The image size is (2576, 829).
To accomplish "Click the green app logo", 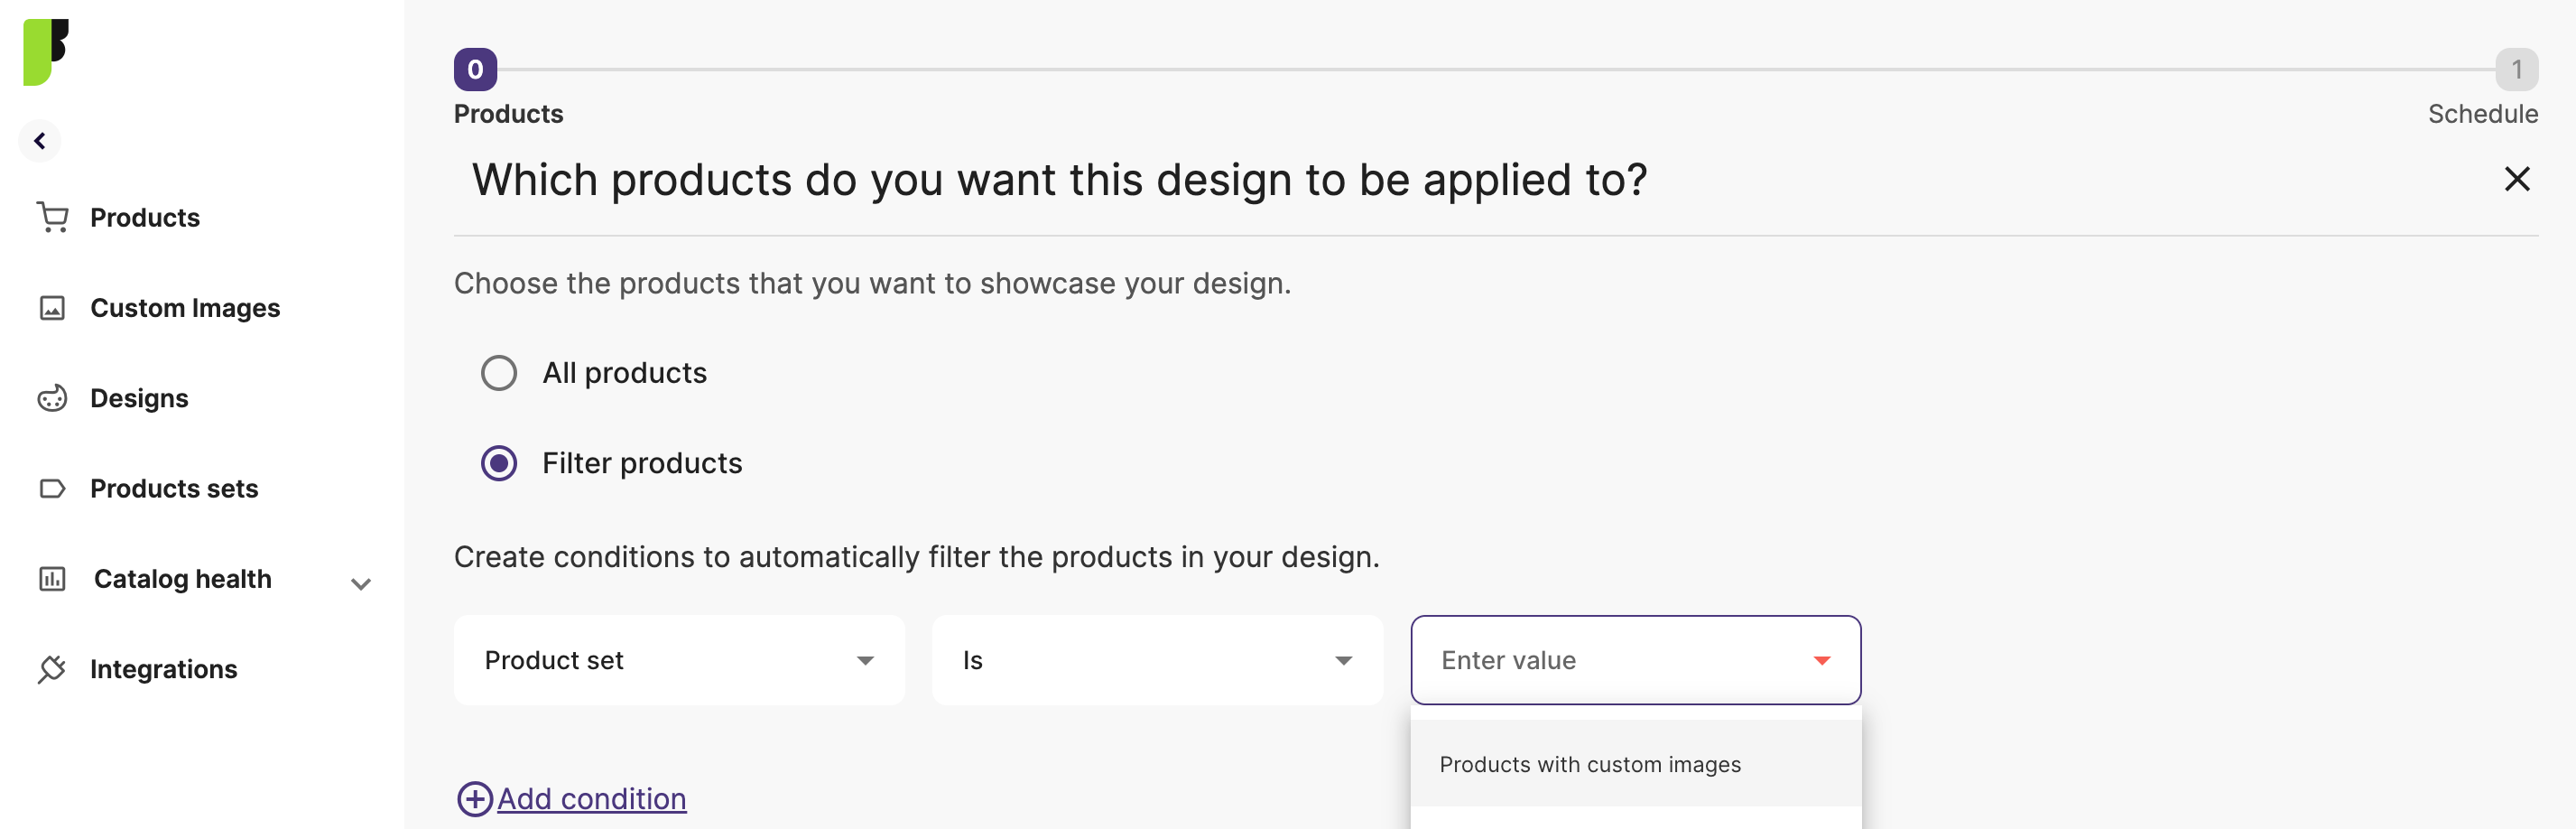I will click(45, 52).
